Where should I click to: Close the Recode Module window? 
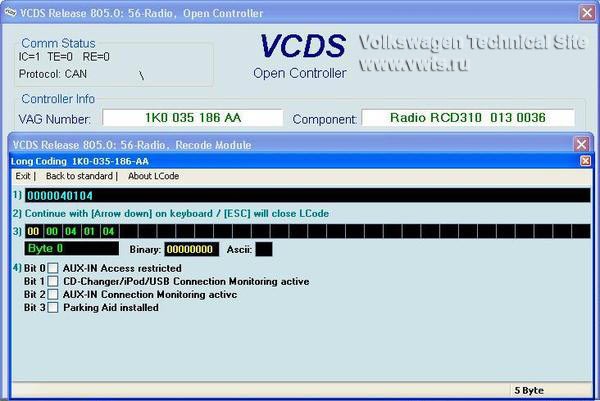[581, 144]
